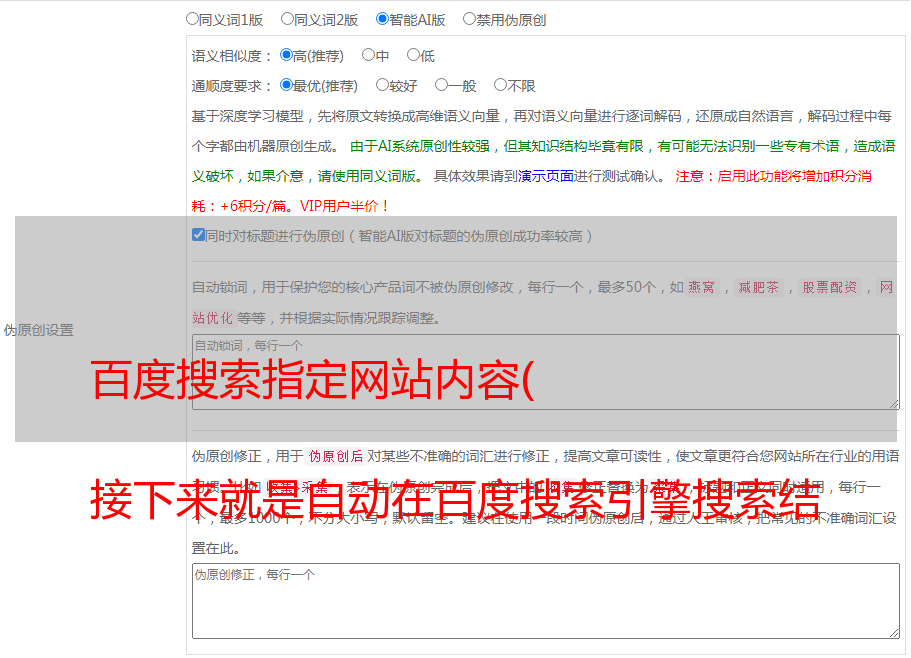Click the 燕窝 example keyword tag

pos(701,287)
